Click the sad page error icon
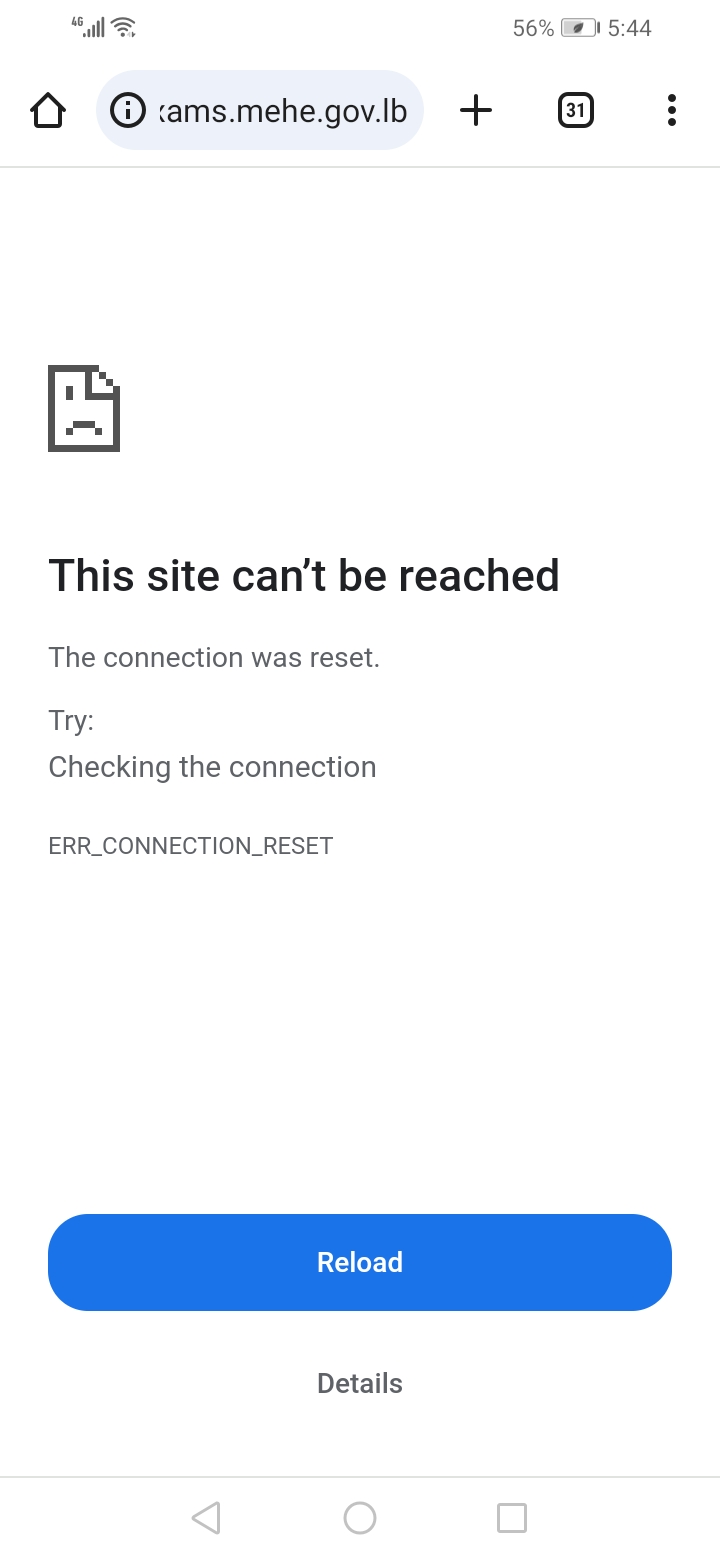The image size is (720, 1560). 84,408
